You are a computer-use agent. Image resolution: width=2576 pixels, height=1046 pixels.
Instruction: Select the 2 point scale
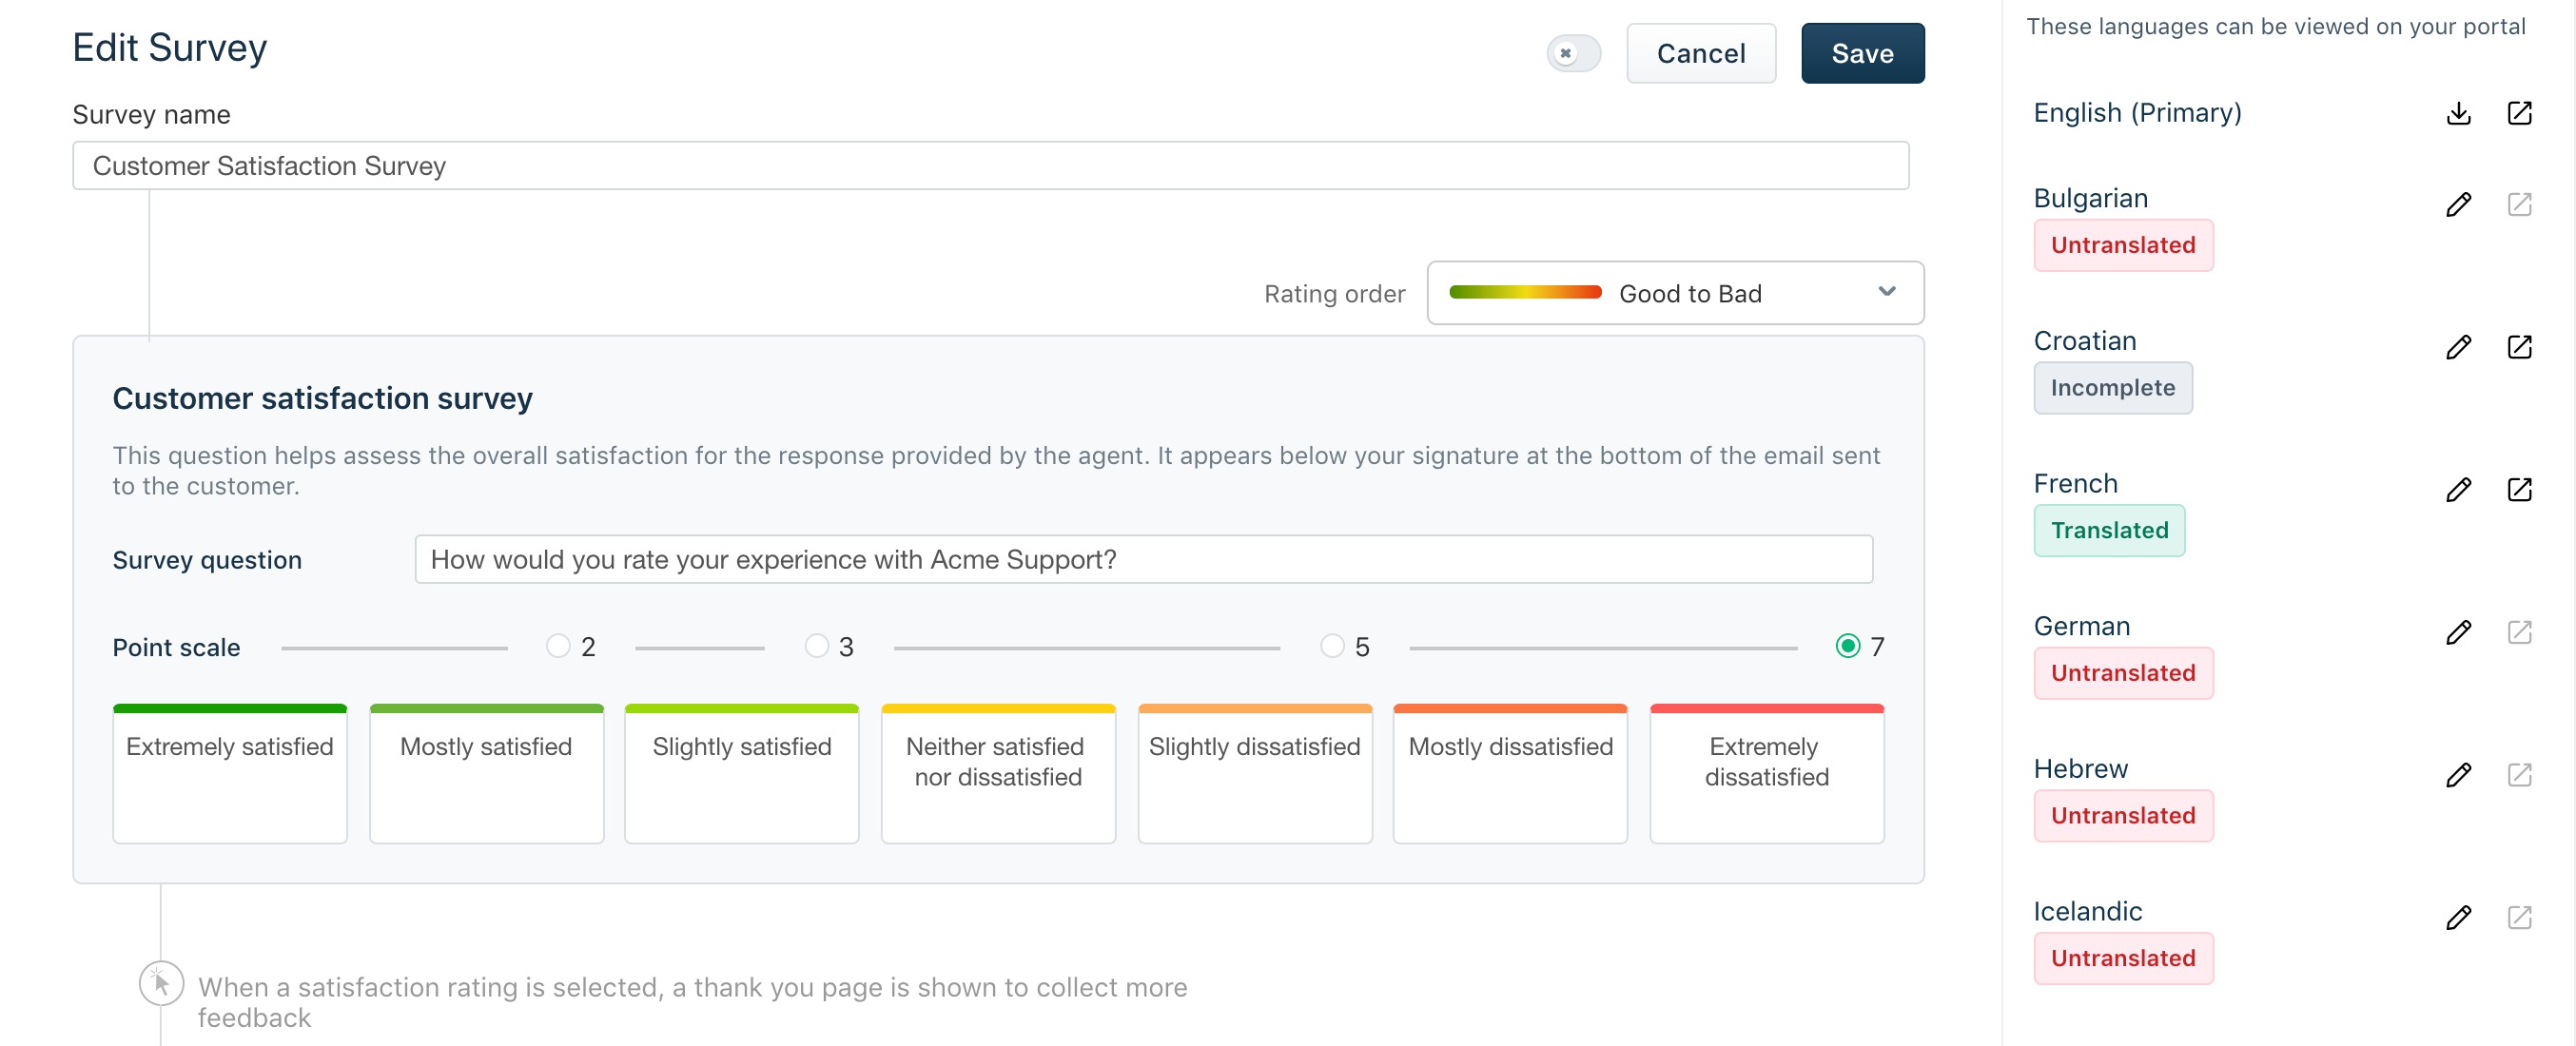coord(558,646)
